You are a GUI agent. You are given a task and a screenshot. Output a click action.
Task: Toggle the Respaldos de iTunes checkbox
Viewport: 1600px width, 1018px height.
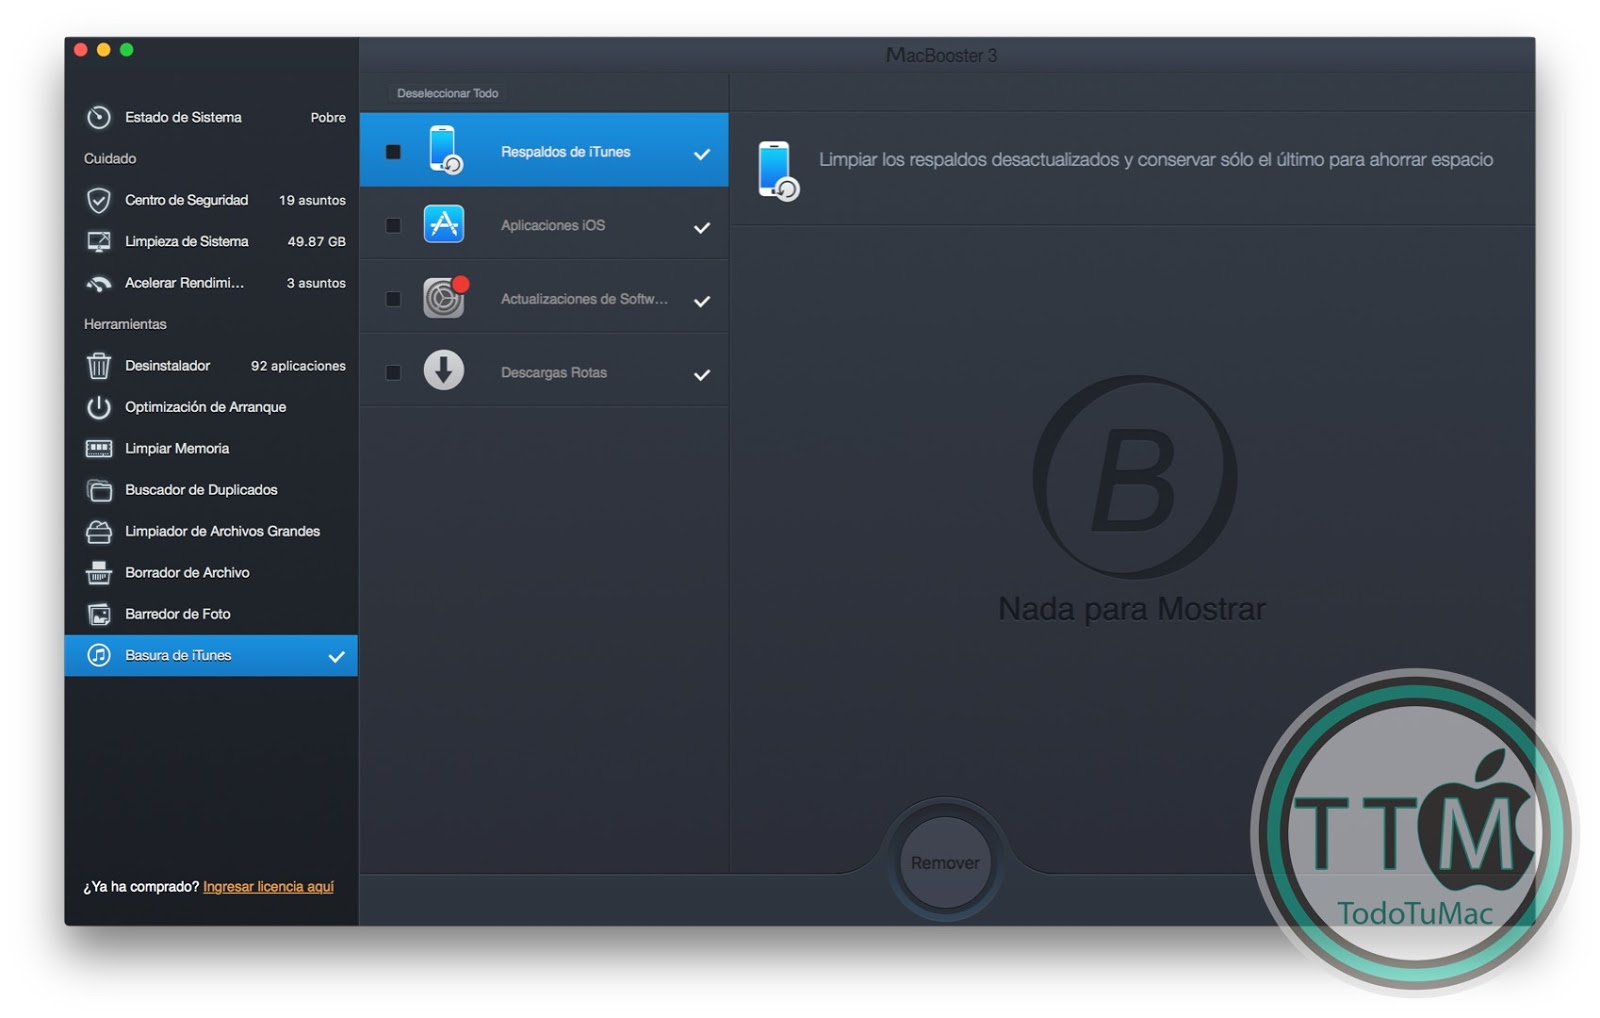(x=393, y=152)
